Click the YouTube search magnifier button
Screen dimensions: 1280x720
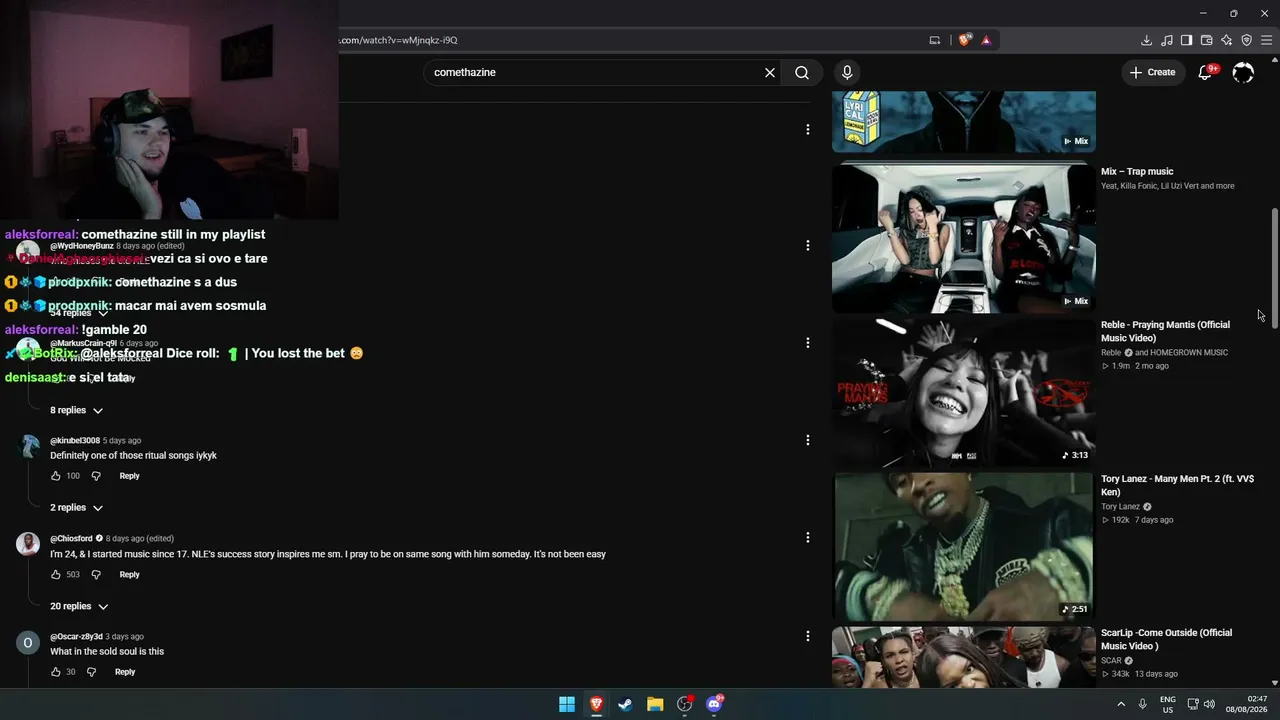(802, 72)
